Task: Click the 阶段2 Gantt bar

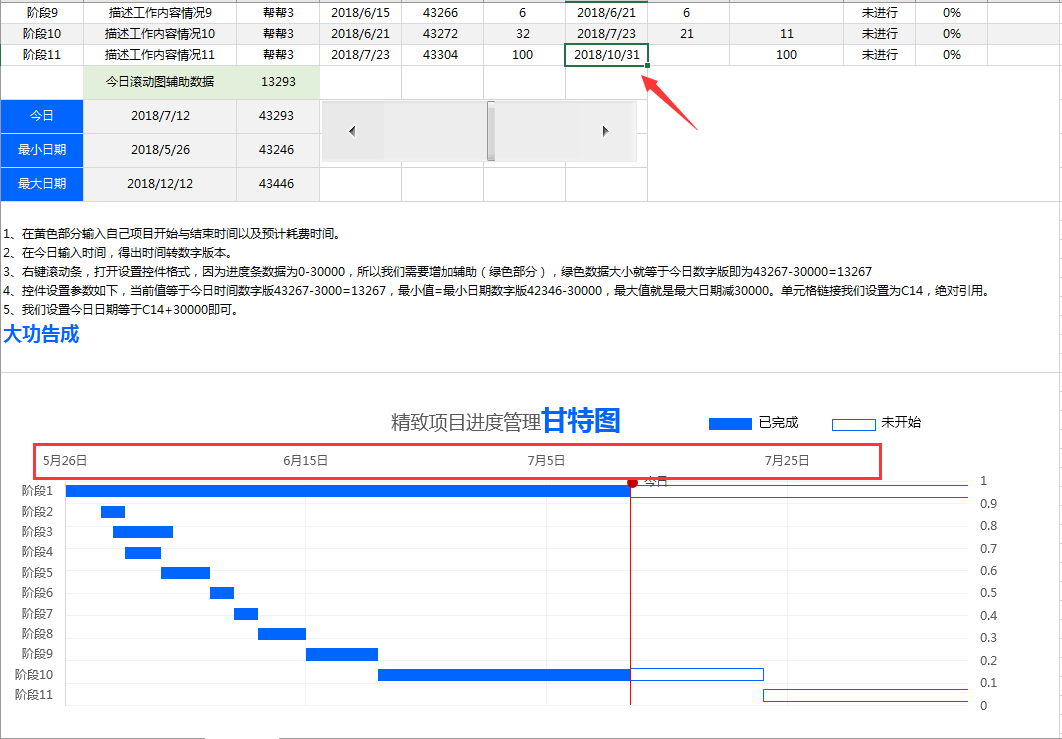Action: 113,512
